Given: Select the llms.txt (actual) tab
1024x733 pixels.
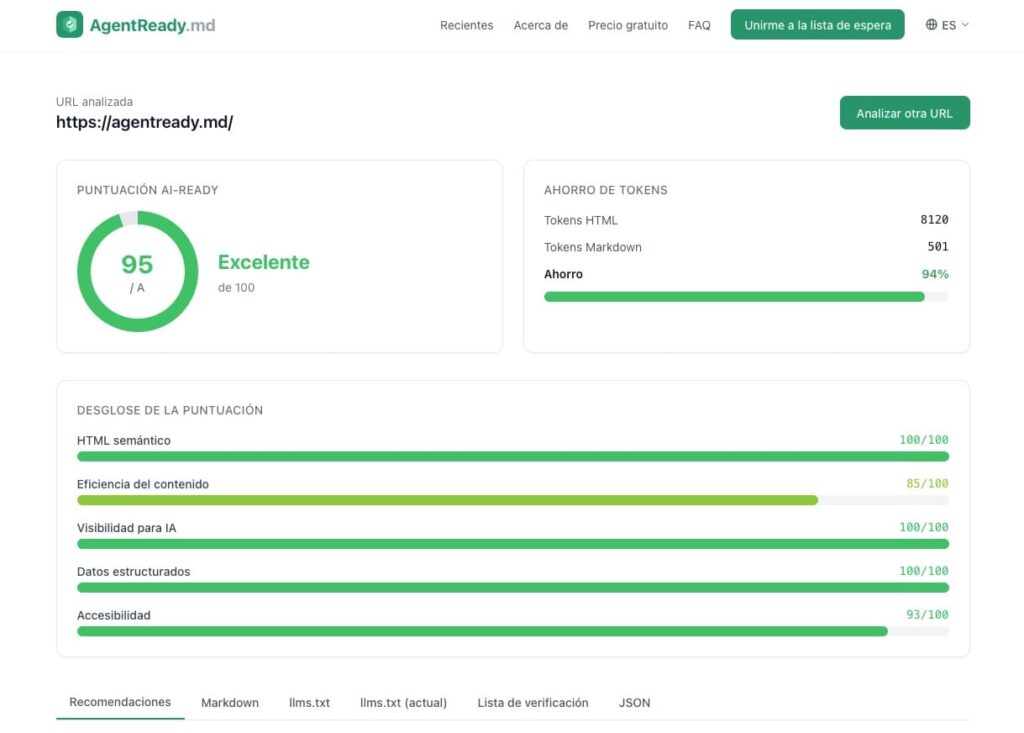Looking at the screenshot, I should (403, 703).
